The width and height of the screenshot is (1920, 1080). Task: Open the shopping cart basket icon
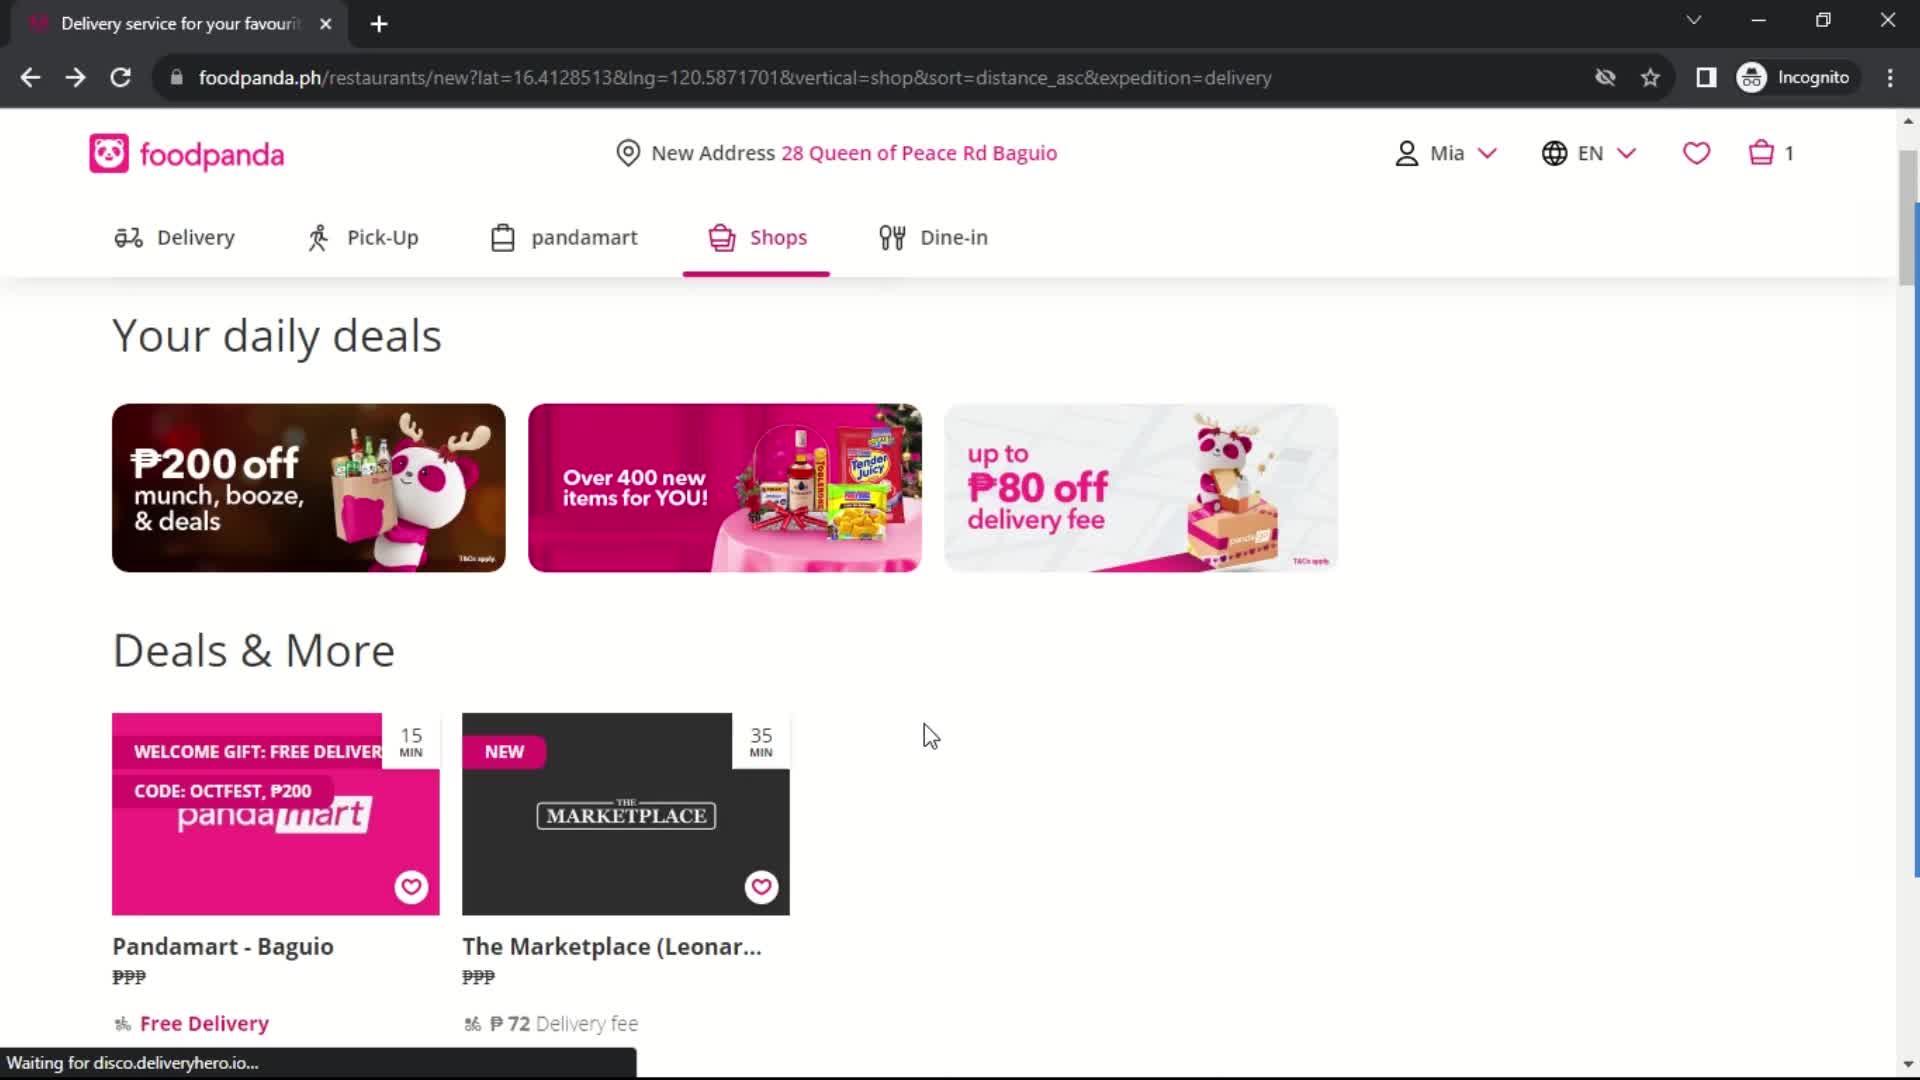1761,153
